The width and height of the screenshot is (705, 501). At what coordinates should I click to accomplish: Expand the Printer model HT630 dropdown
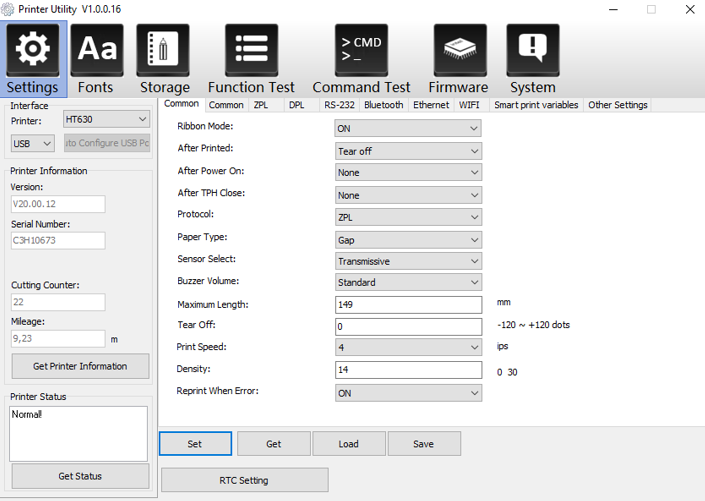point(106,119)
